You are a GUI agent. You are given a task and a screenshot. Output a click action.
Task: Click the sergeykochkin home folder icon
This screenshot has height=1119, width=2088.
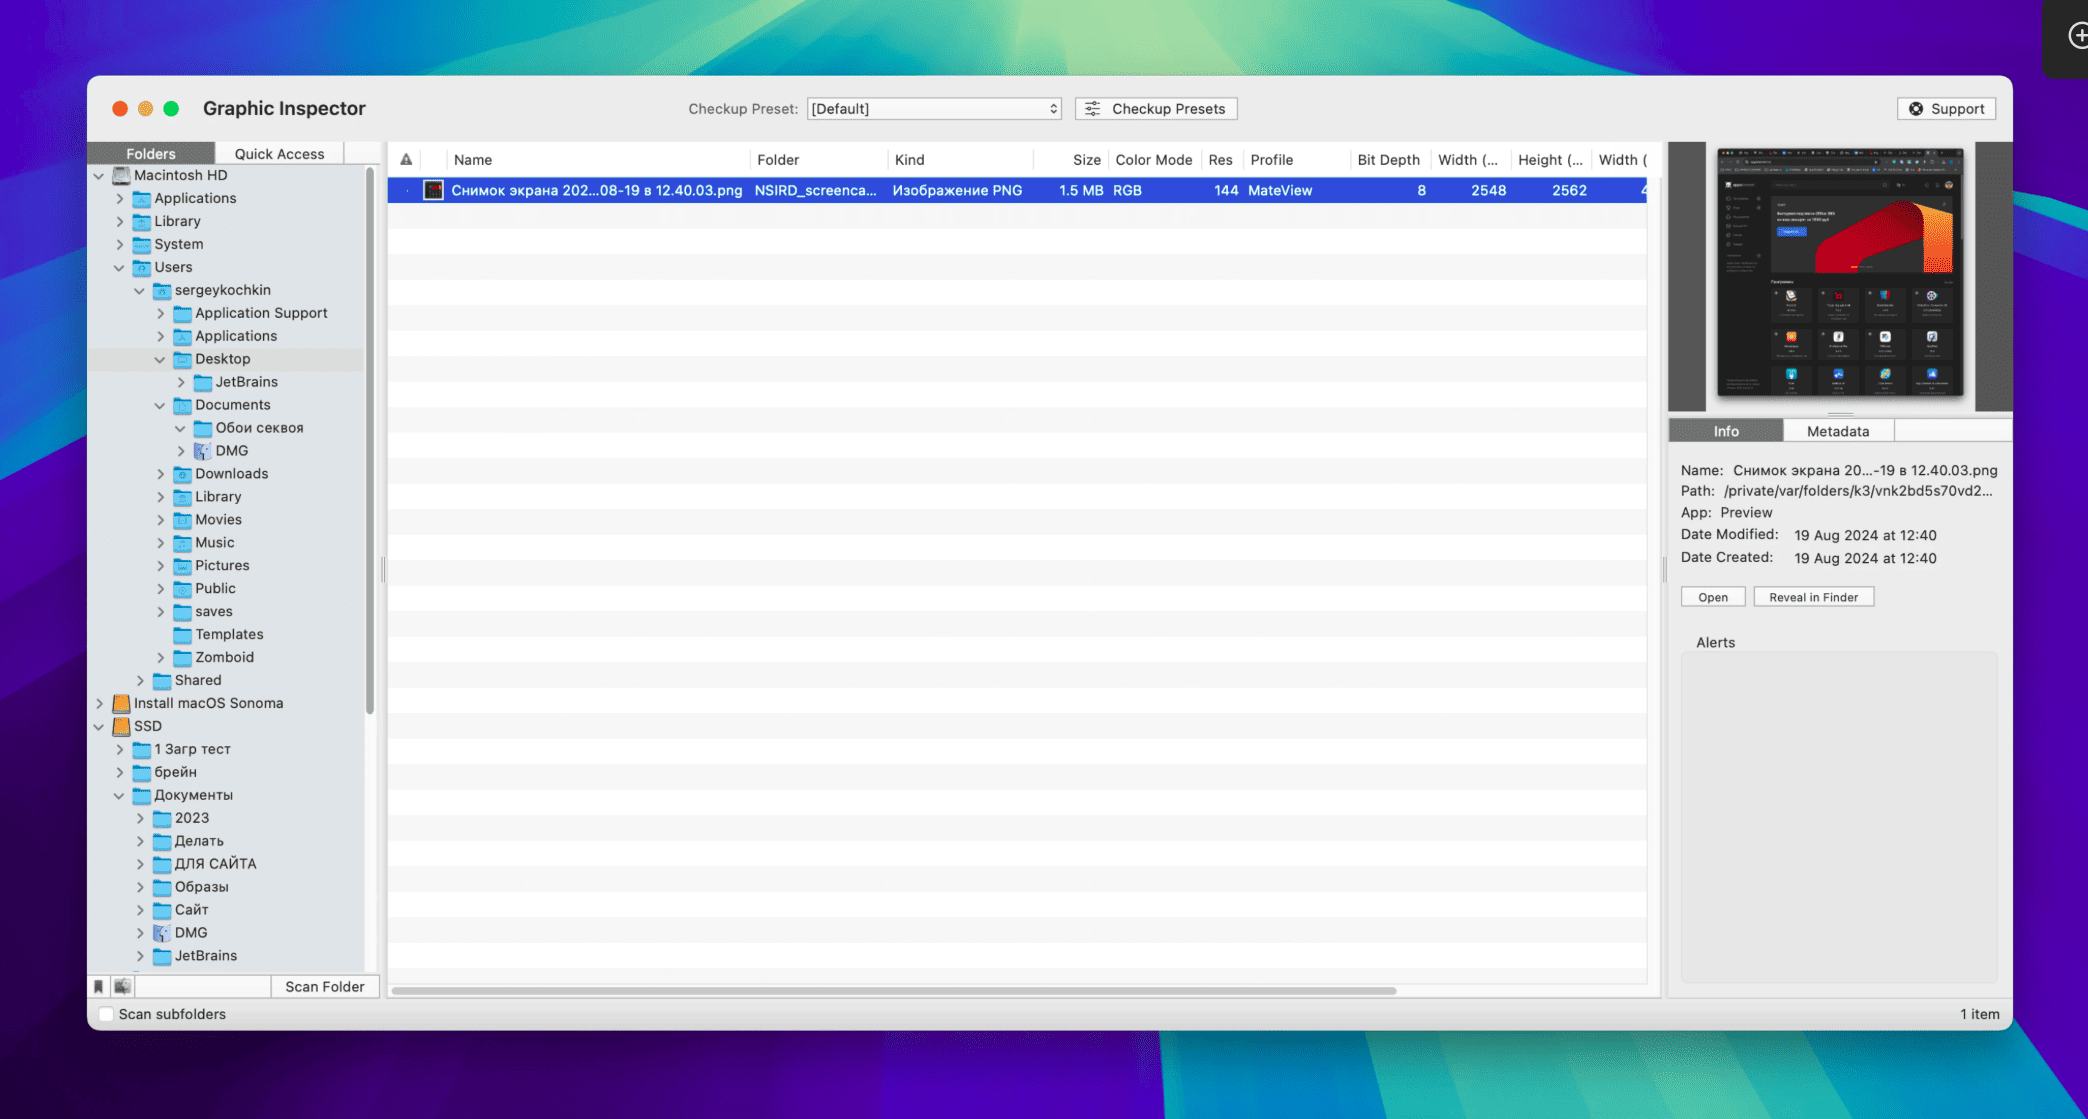(162, 290)
